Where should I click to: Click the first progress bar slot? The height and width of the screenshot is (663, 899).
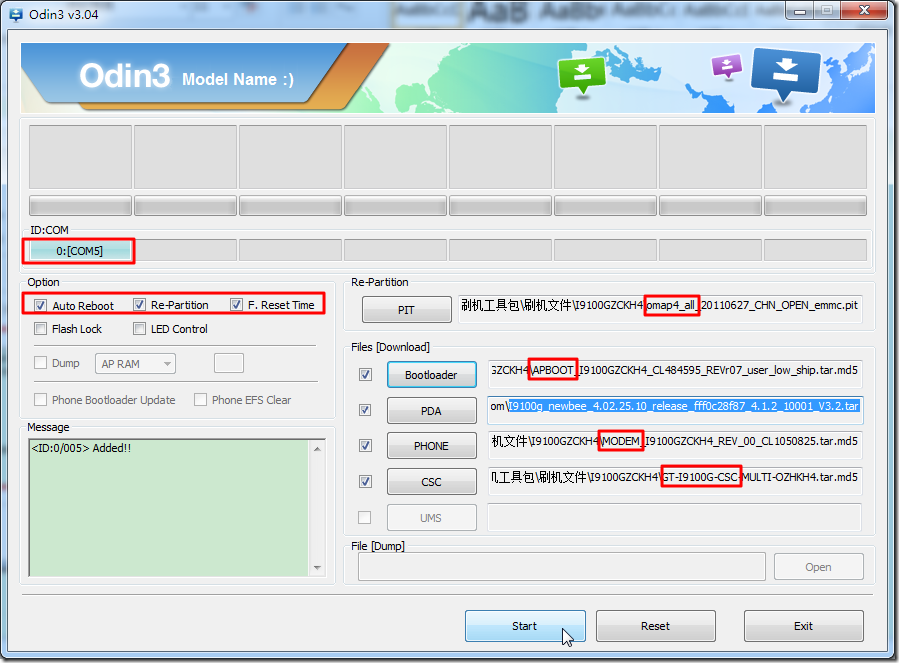point(80,205)
